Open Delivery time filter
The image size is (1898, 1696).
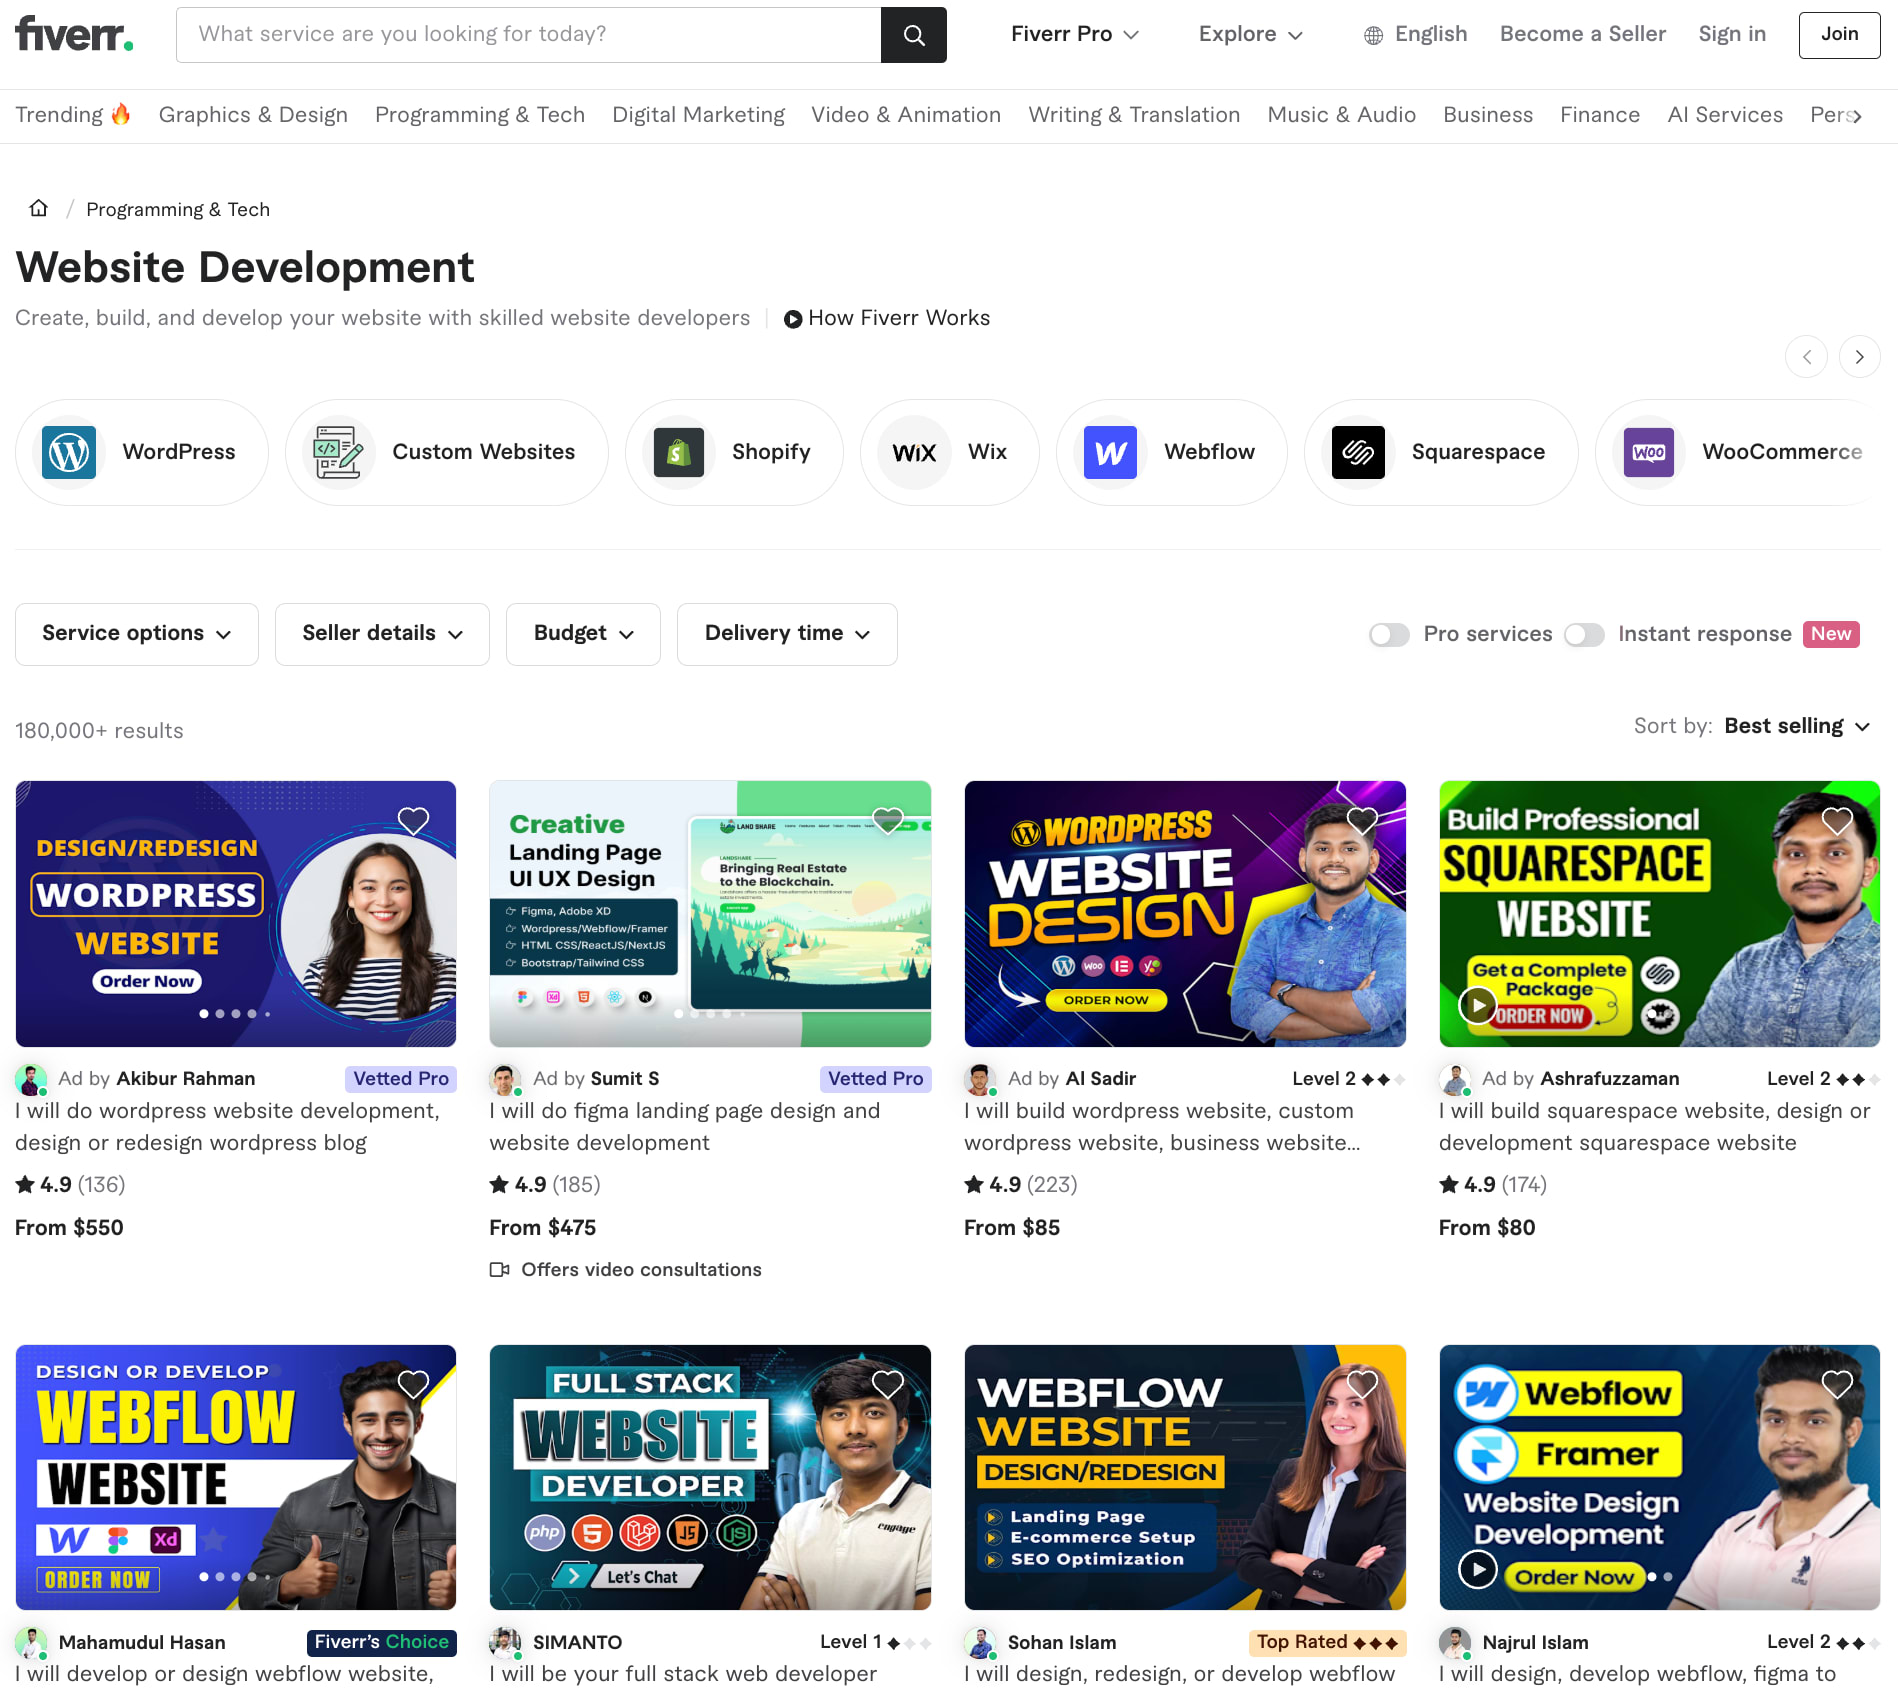[x=787, y=634]
